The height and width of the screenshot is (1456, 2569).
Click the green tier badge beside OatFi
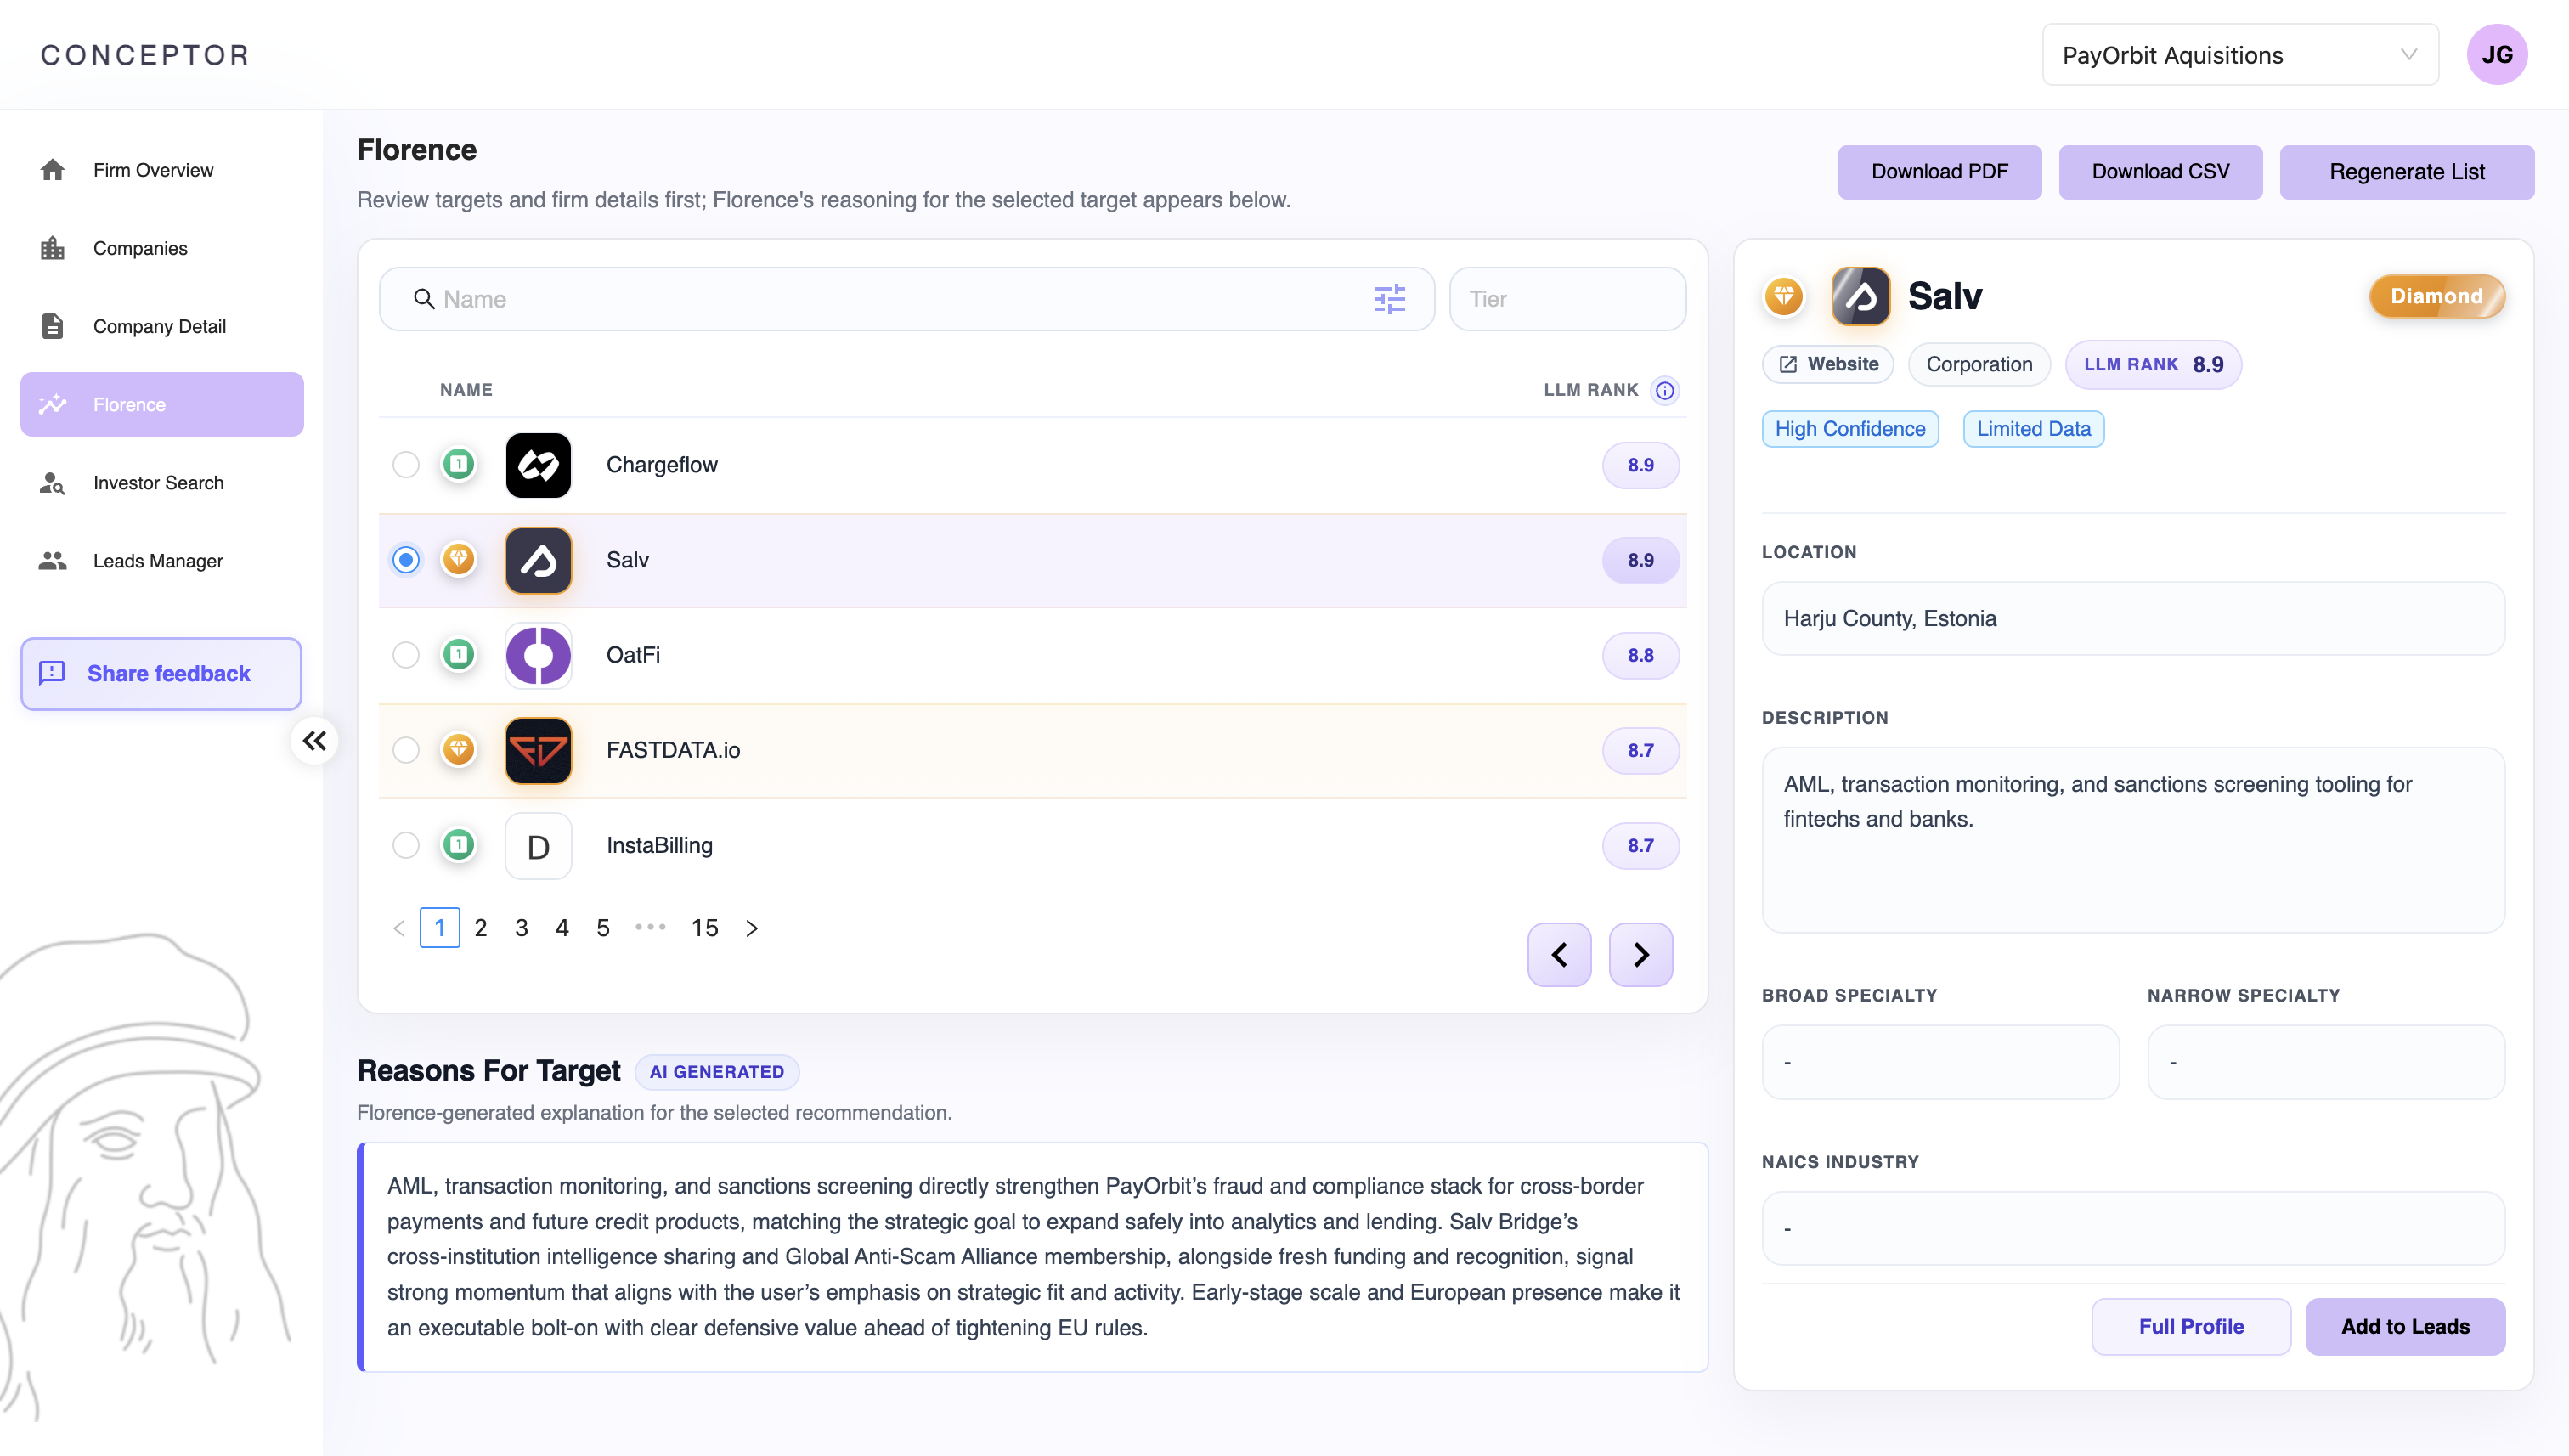point(459,654)
